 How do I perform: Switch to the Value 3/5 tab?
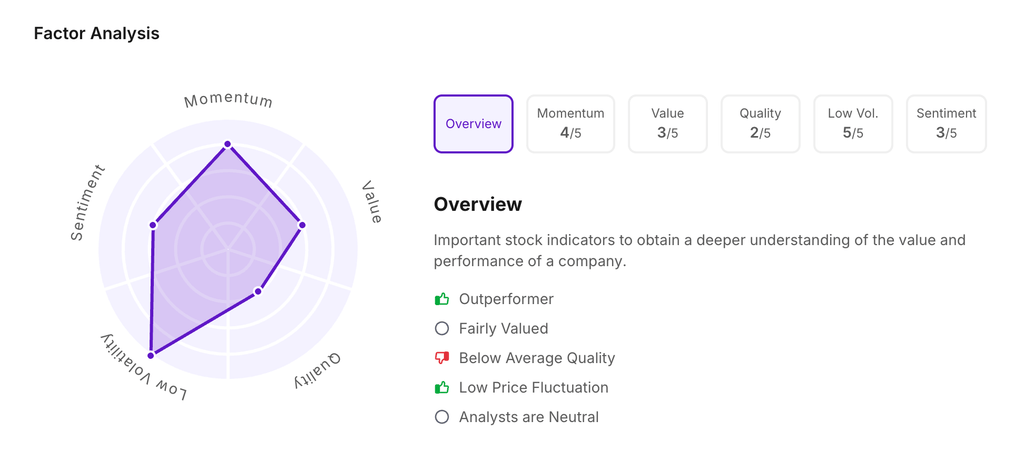coord(667,124)
